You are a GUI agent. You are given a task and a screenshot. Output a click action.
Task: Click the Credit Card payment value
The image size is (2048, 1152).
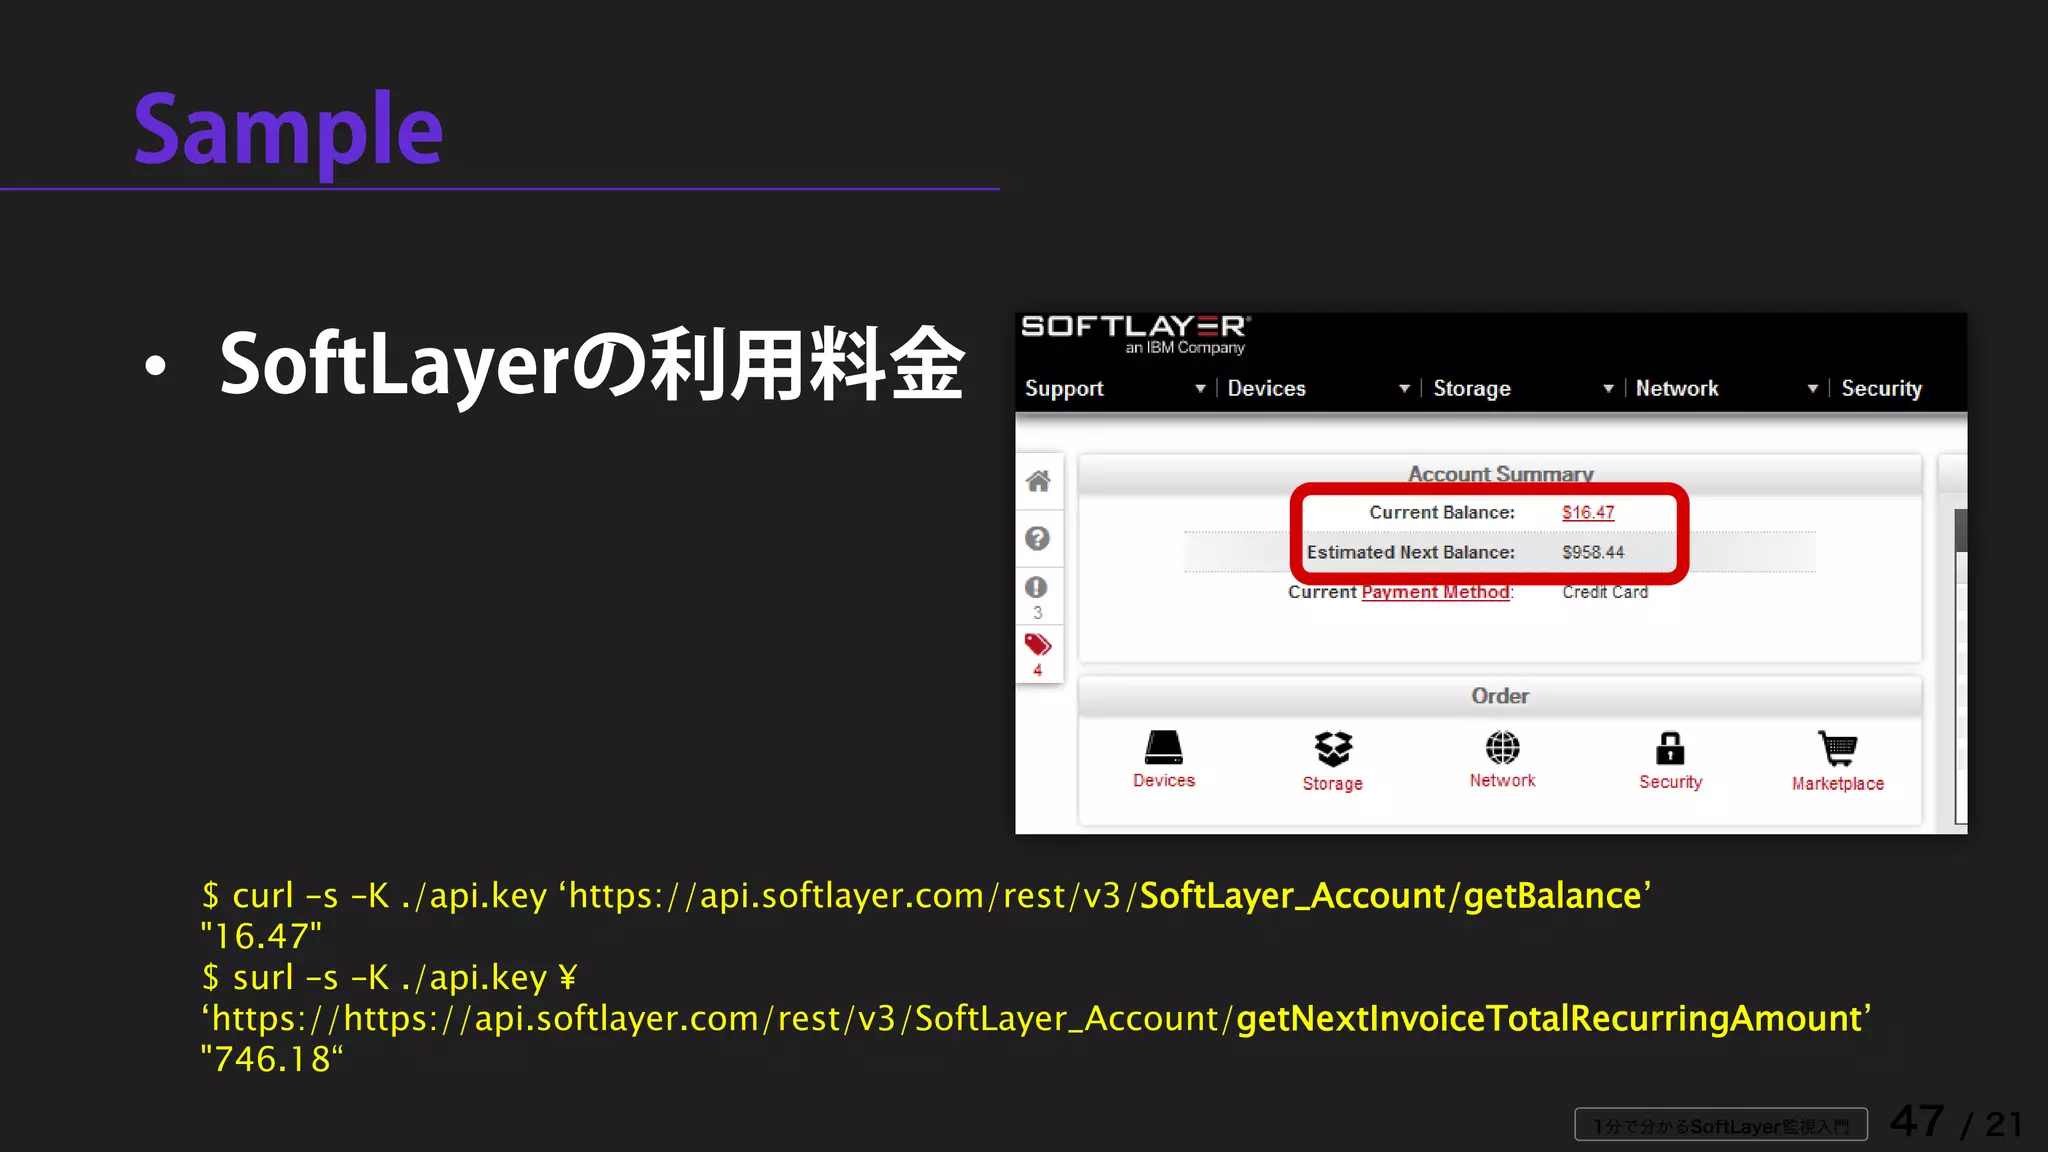coord(1605,592)
